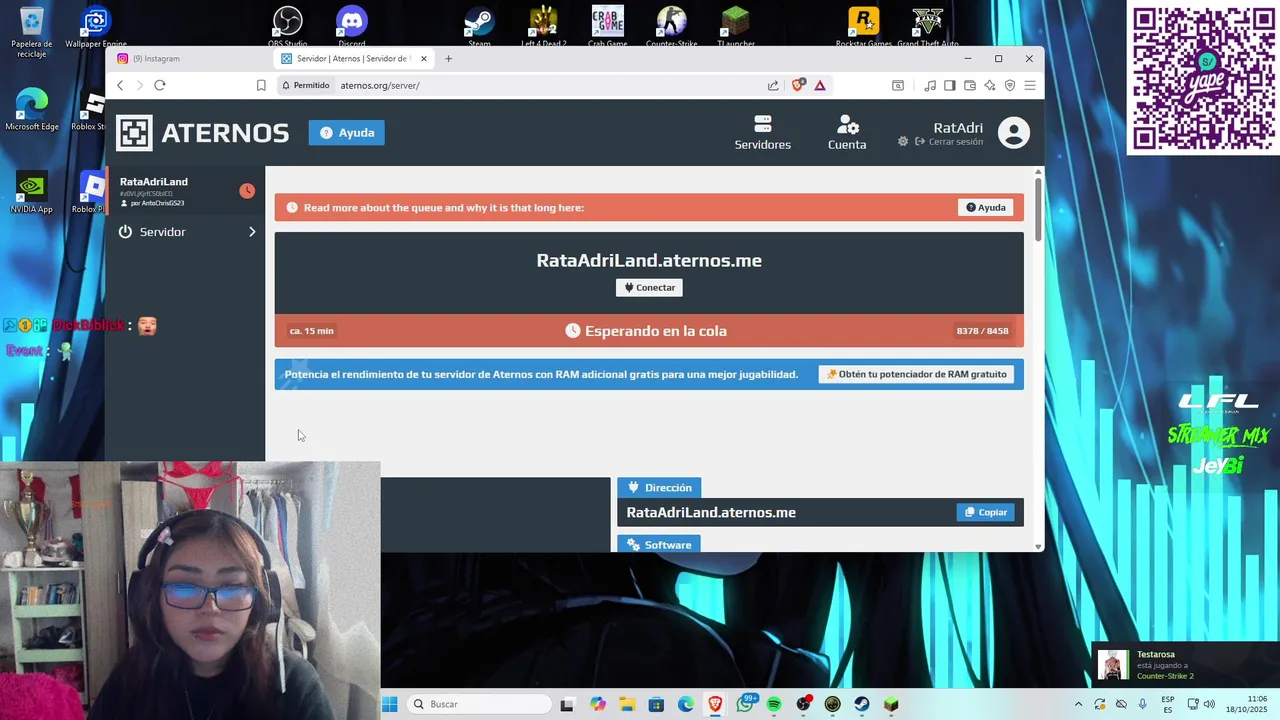The height and width of the screenshot is (720, 1280).
Task: Open the settings gear next to Cerrar sesión
Action: 903,142
